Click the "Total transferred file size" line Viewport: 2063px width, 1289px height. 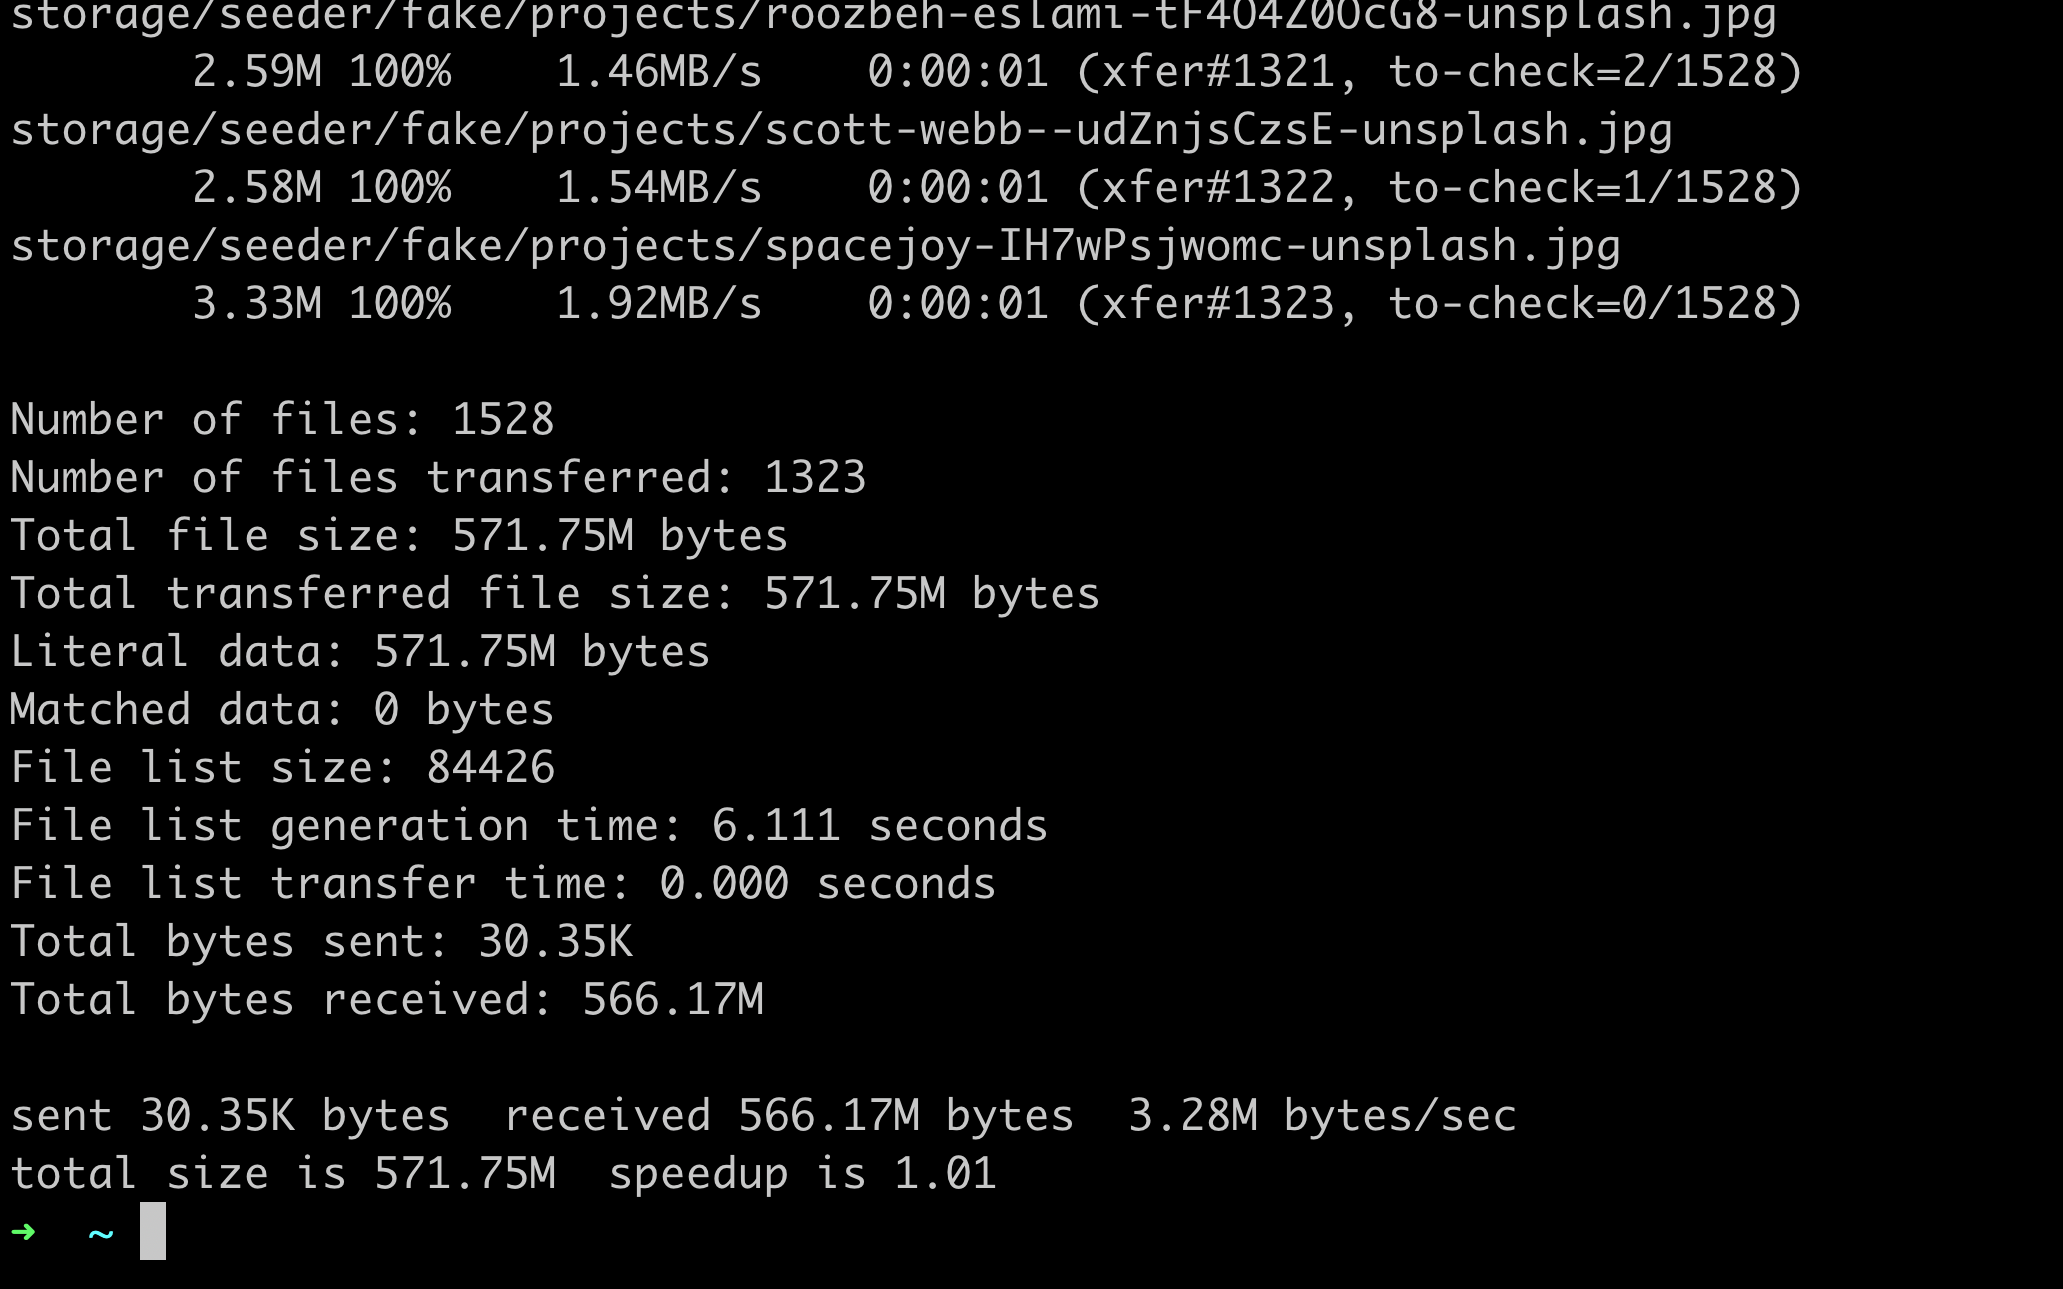[555, 594]
